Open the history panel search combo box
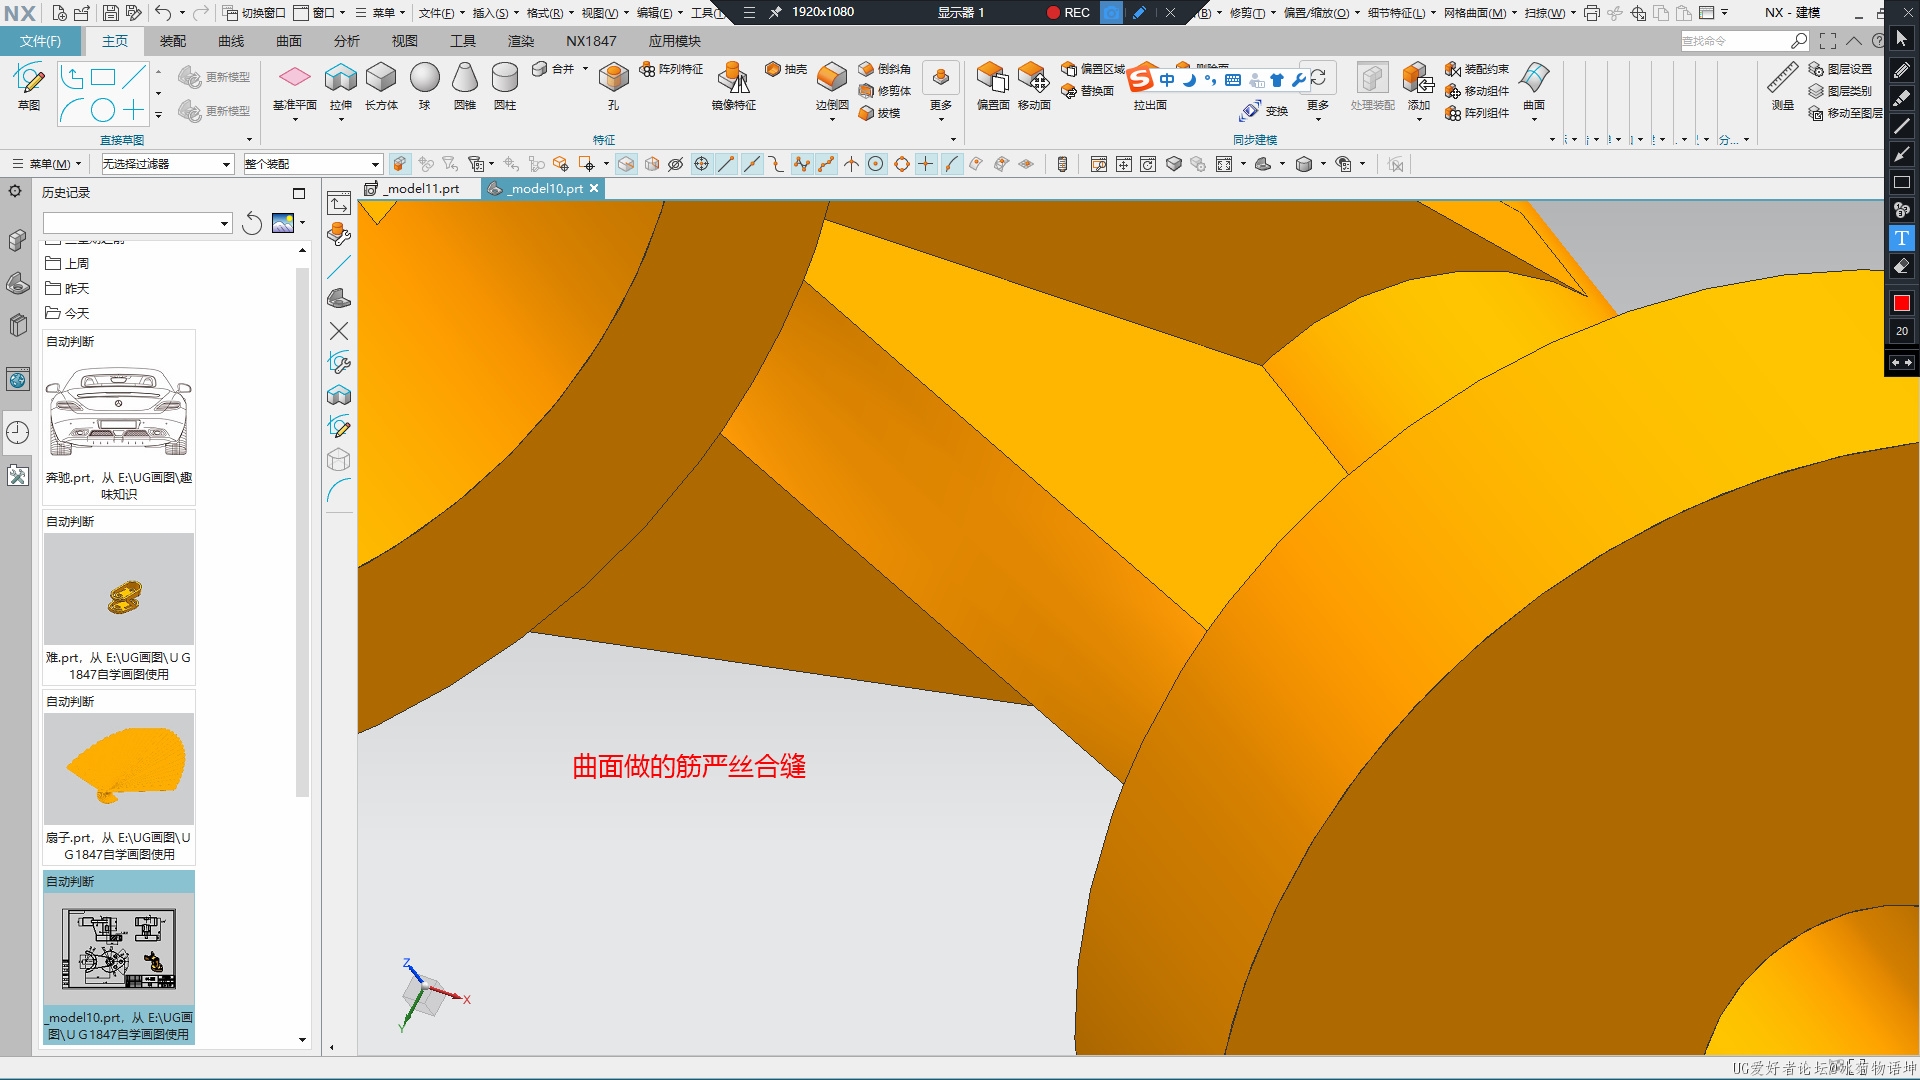Image resolution: width=1920 pixels, height=1080 pixels. [x=138, y=223]
